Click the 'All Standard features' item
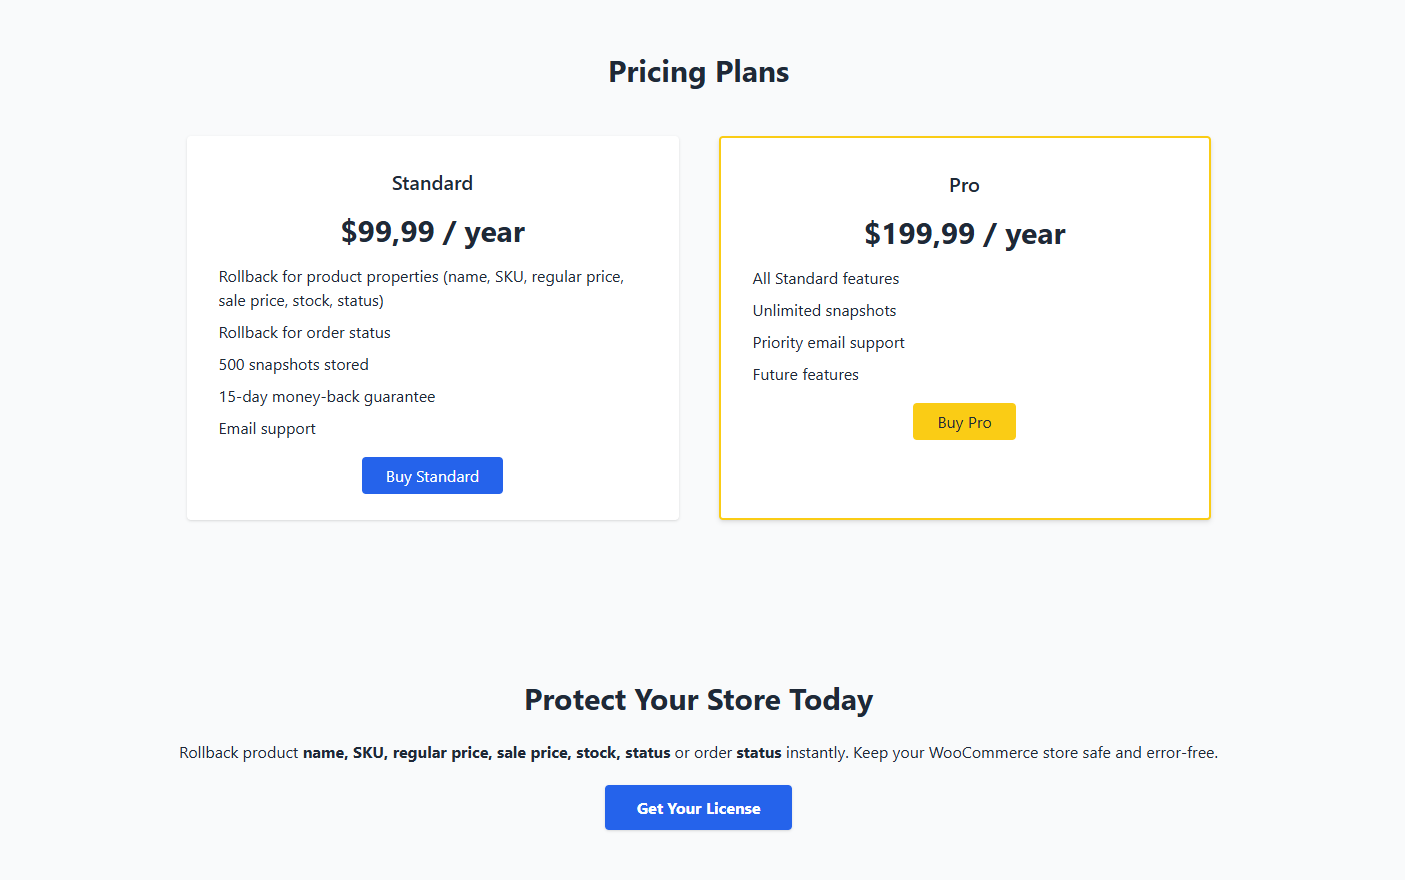The image size is (1405, 880). [x=825, y=279]
